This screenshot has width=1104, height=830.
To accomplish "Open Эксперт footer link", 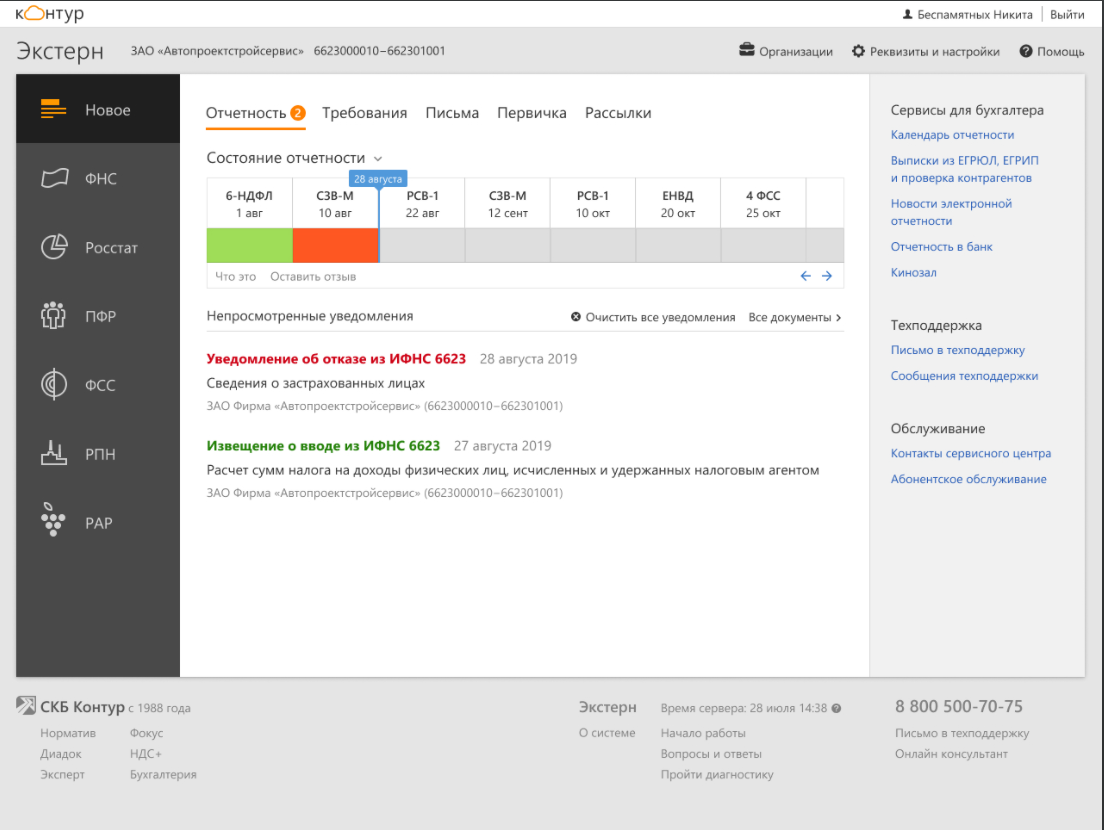I will (62, 774).
